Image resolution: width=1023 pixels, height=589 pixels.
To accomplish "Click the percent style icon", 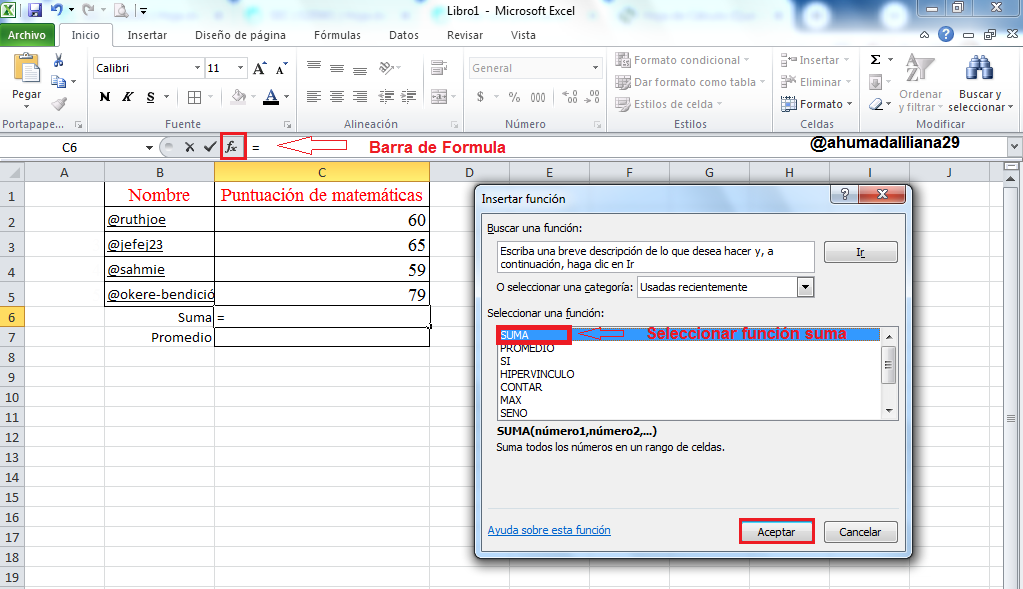I will [x=515, y=97].
